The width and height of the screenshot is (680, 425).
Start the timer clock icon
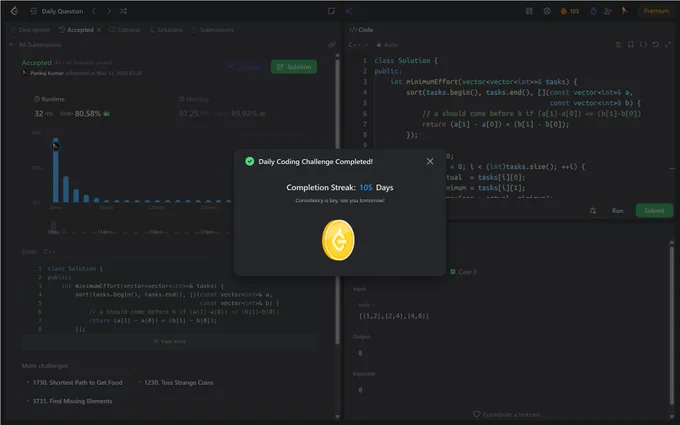(593, 11)
